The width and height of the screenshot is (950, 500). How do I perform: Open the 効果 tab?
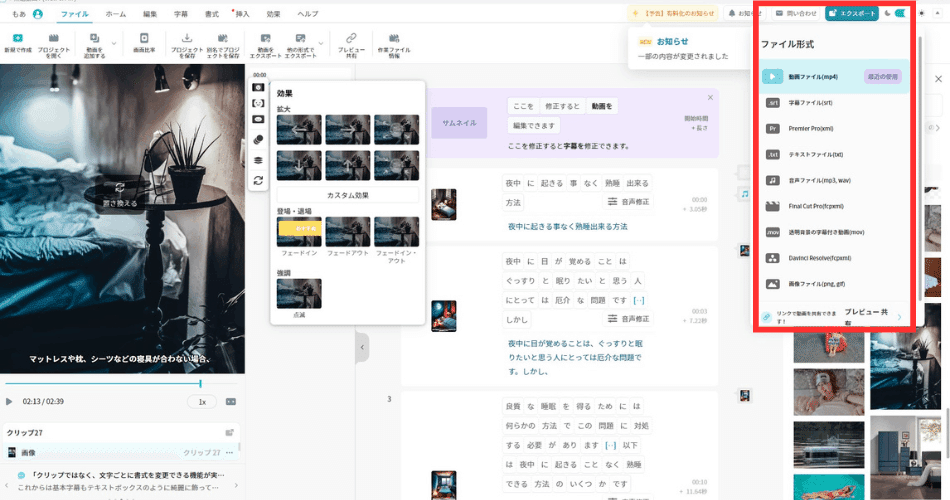coord(273,14)
